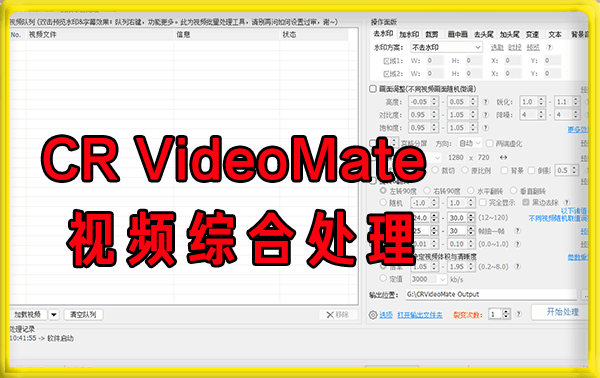Expand the arrow next to 加载视频
Screen dimensions: 600x378
pos(54,314)
